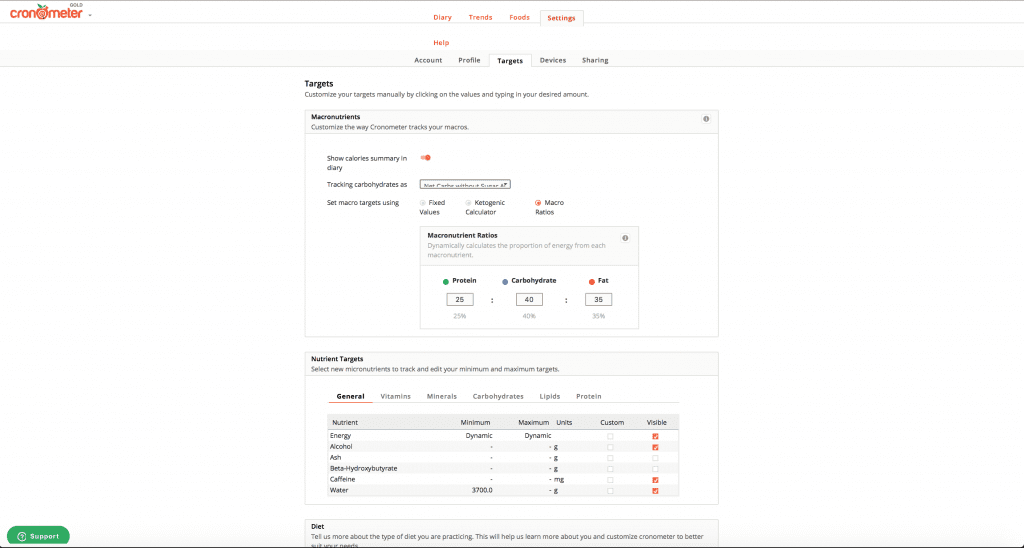Open the Macronutrients info icon
Viewport: 1024px width, 548px height.
[706, 119]
